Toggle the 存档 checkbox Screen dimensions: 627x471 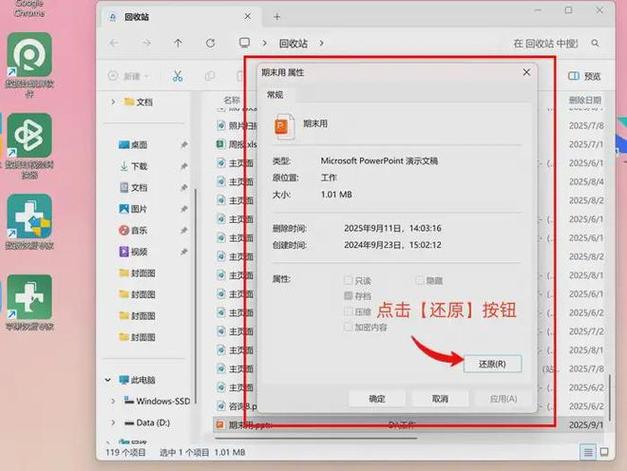(x=348, y=296)
